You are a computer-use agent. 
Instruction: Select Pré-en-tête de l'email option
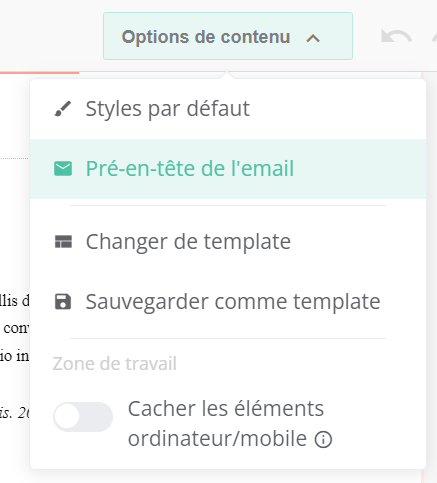(228, 169)
